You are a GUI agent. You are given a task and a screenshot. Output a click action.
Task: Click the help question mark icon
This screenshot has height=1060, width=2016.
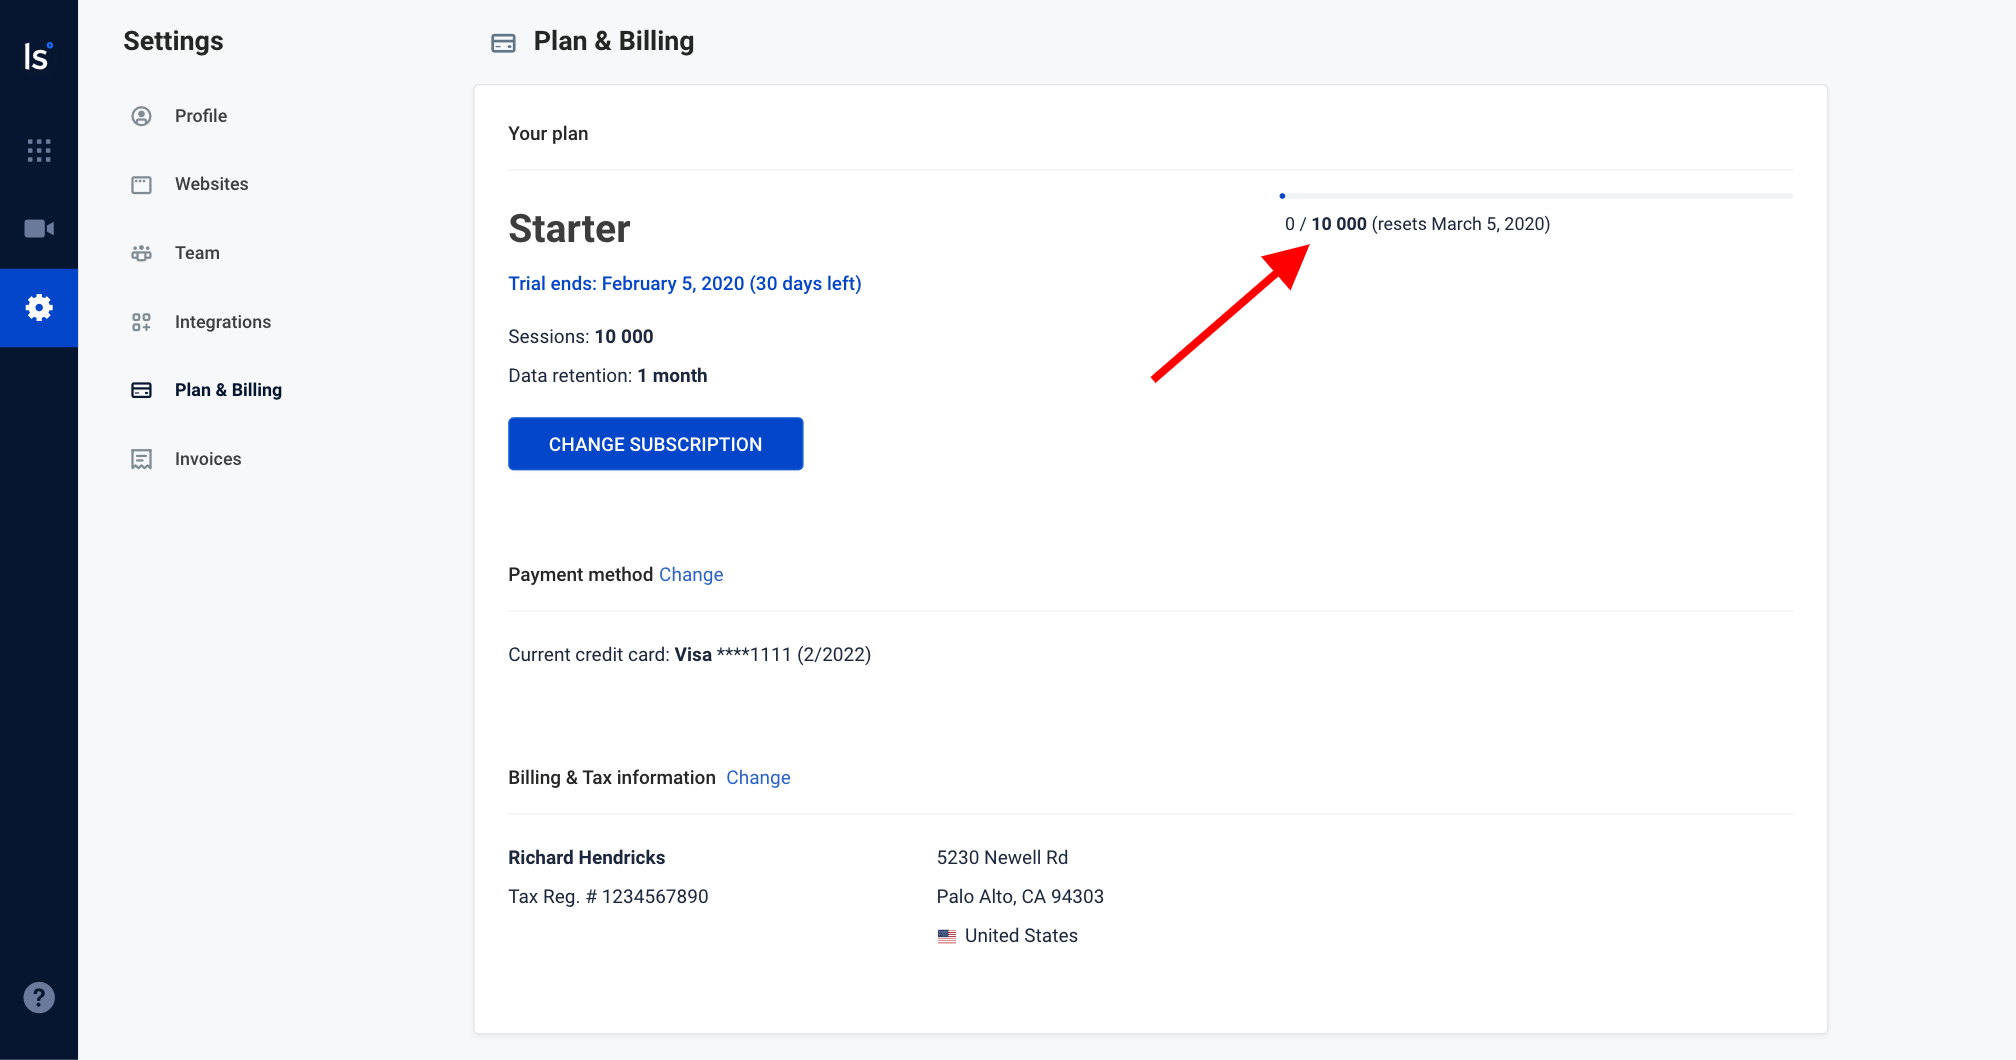(x=39, y=996)
